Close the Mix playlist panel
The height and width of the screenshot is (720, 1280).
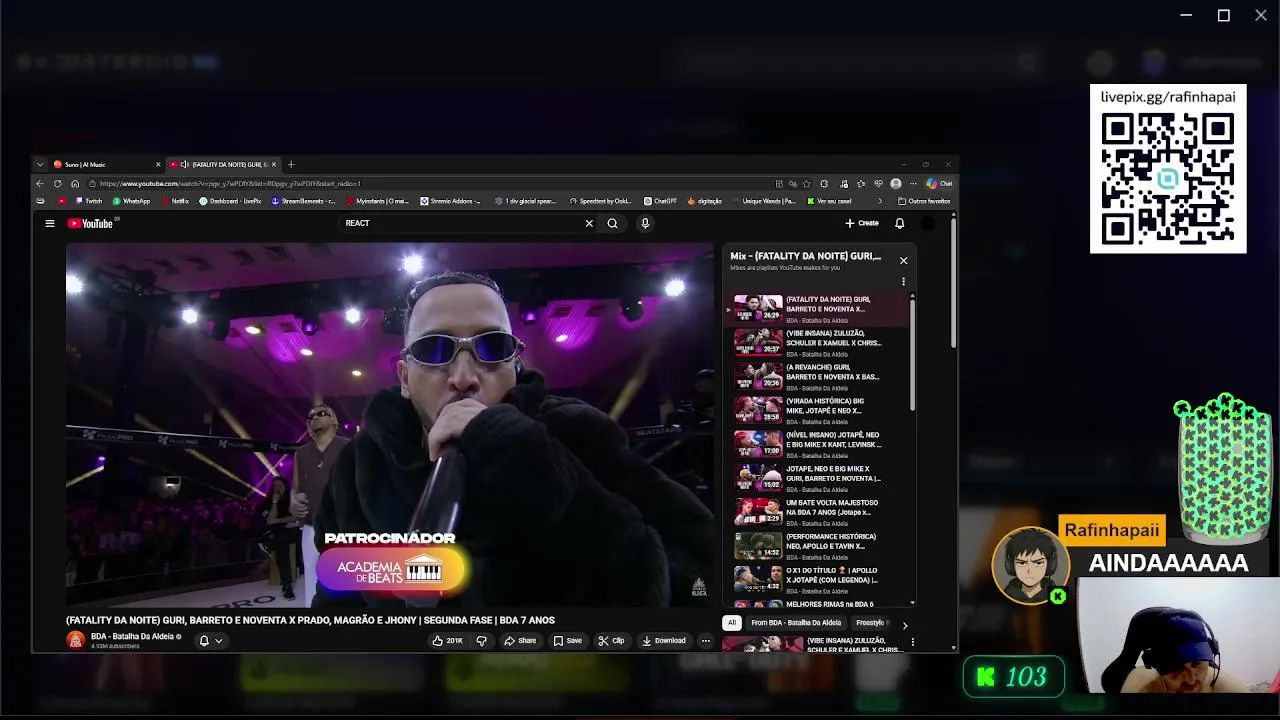pos(903,260)
